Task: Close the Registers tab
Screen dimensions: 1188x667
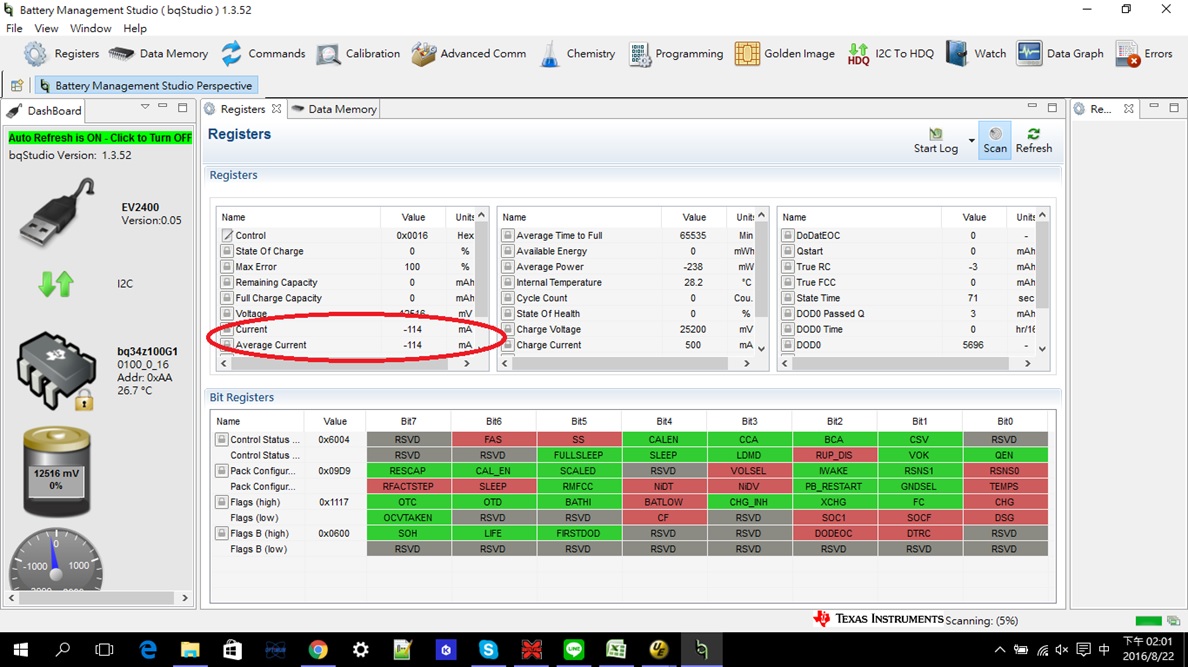Action: [x=277, y=109]
